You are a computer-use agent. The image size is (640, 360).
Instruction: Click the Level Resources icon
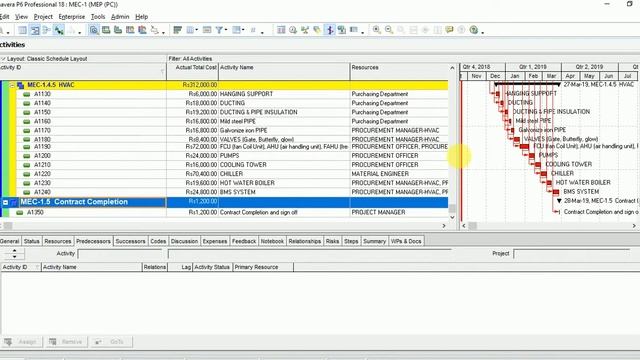click(x=305, y=30)
